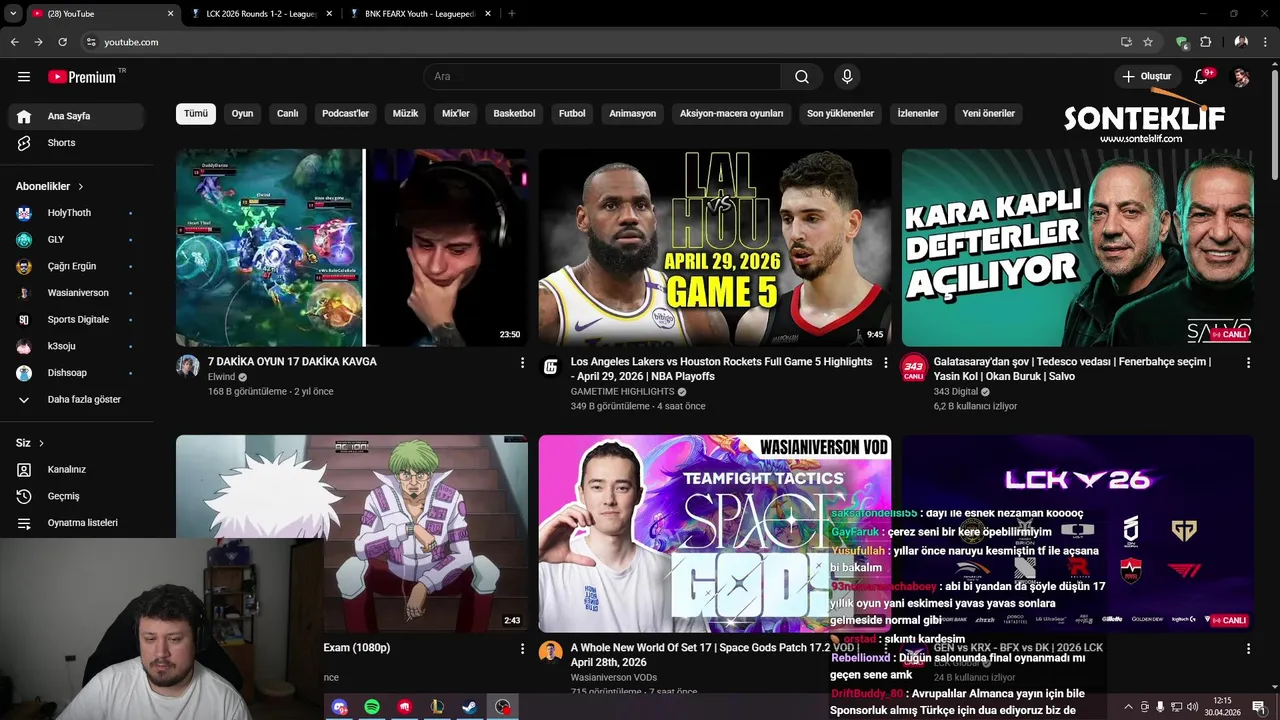Select the Aksiyon-macera oyunları chip
This screenshot has width=1280, height=720.
732,113
